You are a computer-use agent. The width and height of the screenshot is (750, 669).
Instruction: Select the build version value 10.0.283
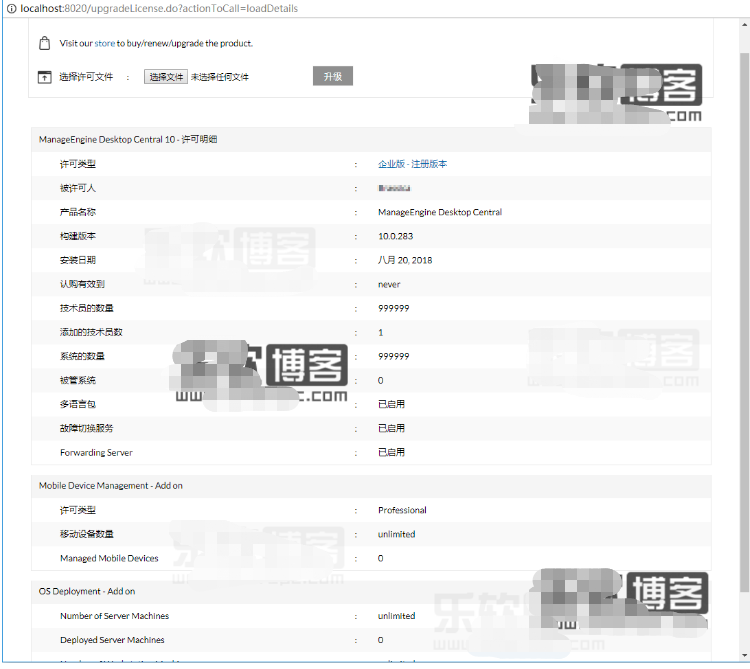click(396, 236)
